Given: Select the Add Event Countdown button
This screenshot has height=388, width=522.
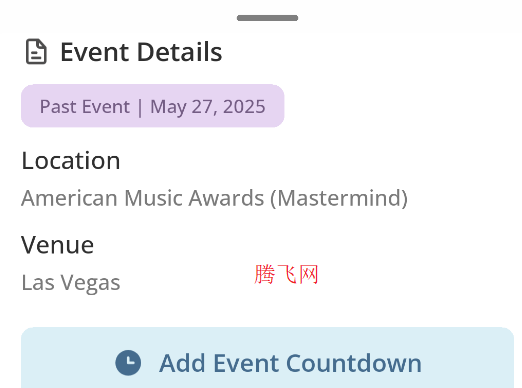Looking at the screenshot, I should (x=267, y=358).
